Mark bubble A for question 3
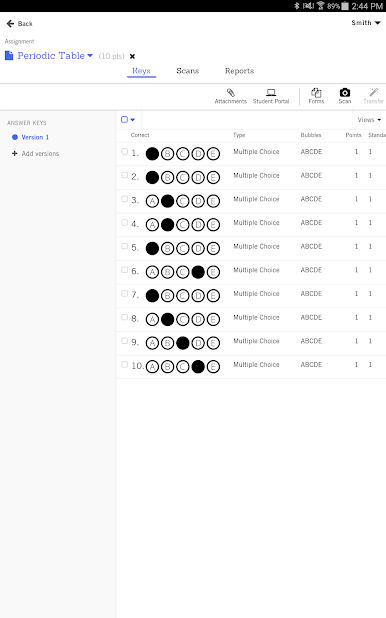This screenshot has height=618, width=386. coord(152,201)
